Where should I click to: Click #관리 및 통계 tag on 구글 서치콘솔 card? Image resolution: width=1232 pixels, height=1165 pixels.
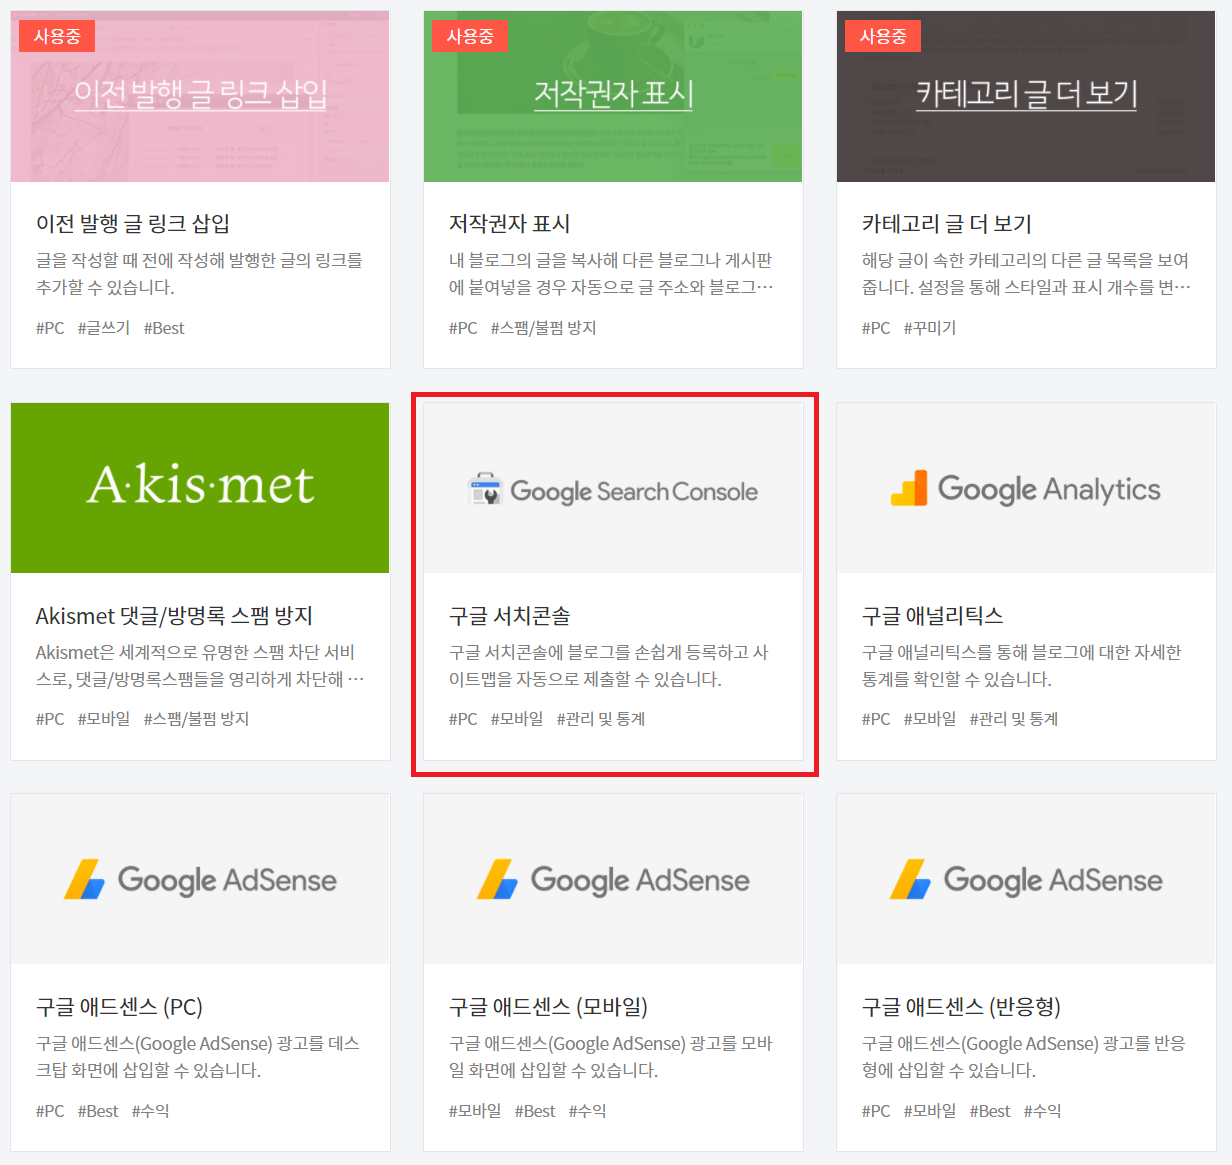click(x=601, y=719)
